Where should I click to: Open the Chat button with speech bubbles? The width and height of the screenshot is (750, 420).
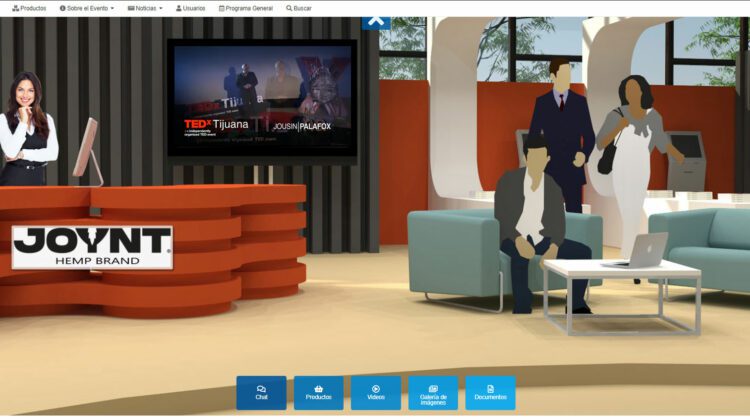(x=261, y=393)
